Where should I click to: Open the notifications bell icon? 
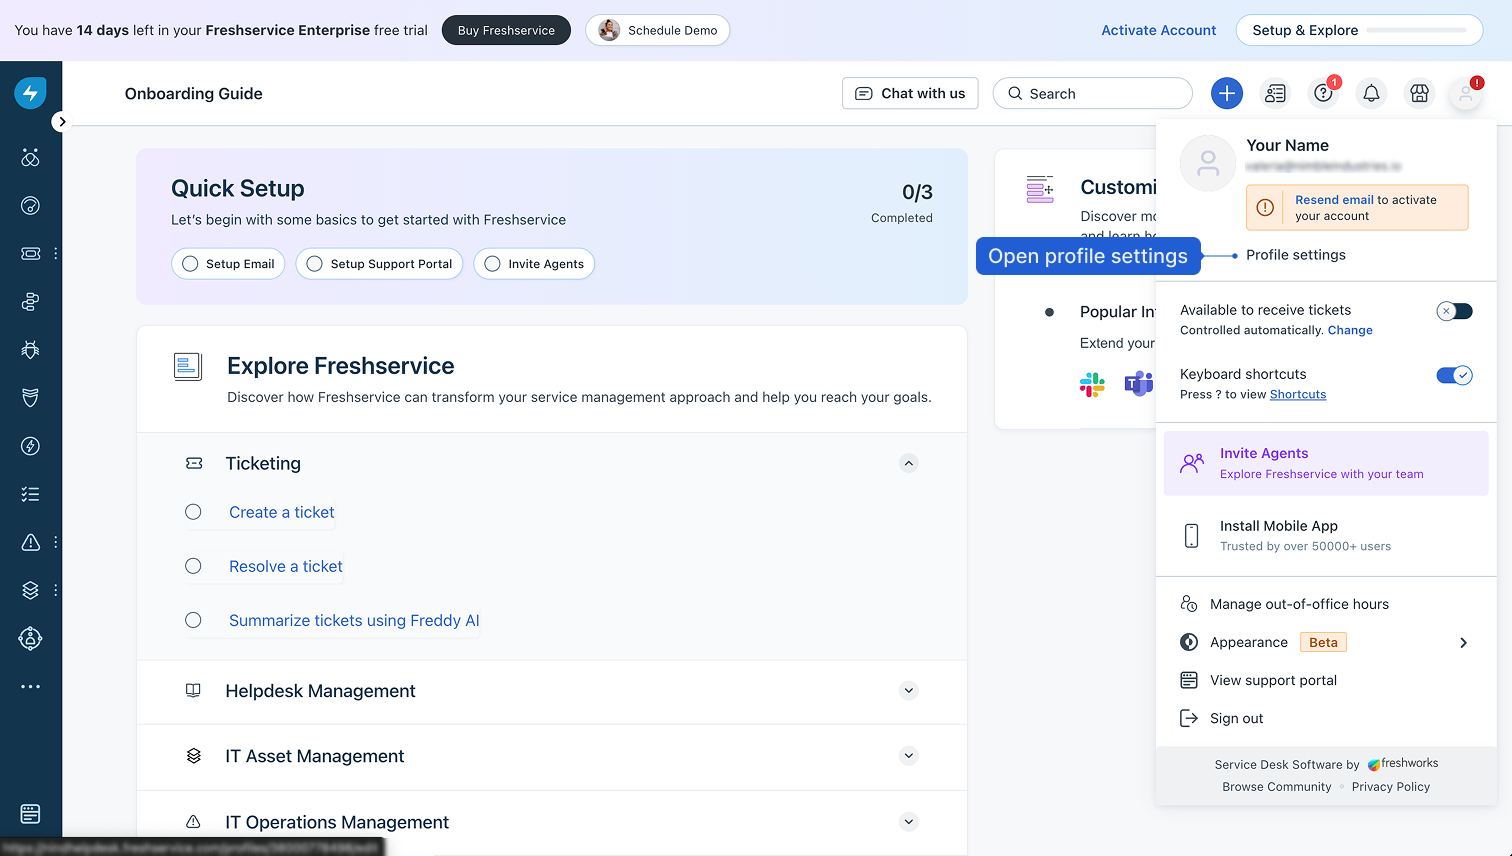click(x=1371, y=93)
